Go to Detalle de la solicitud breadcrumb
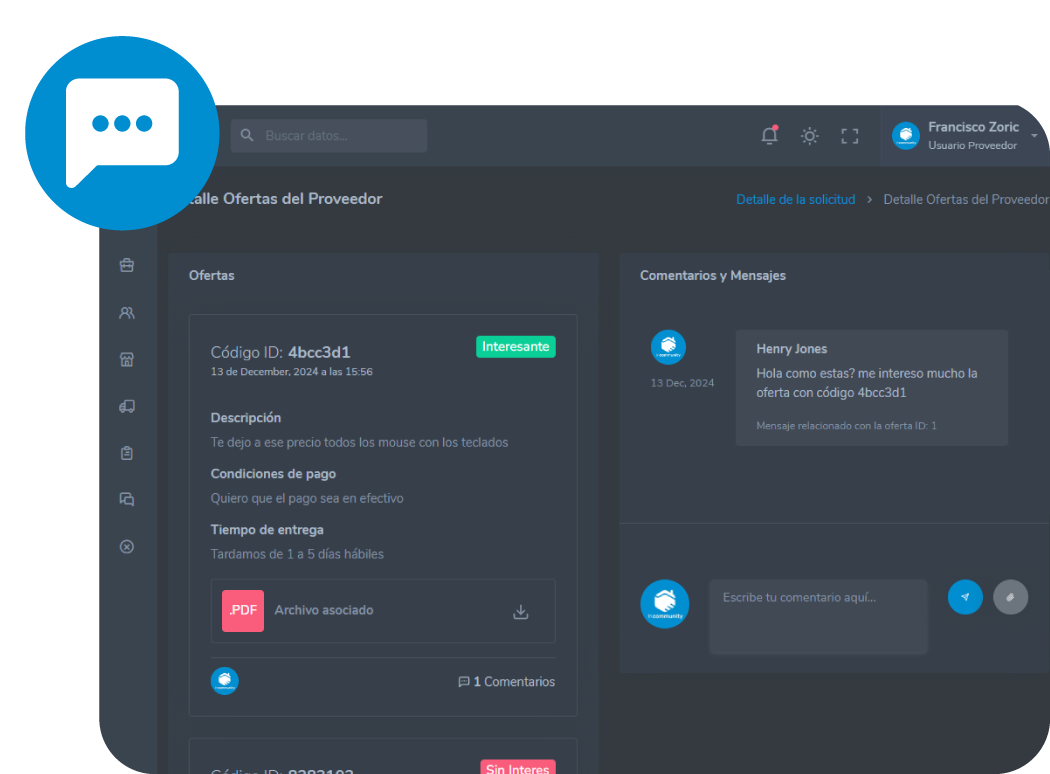The image size is (1050, 774). 795,199
